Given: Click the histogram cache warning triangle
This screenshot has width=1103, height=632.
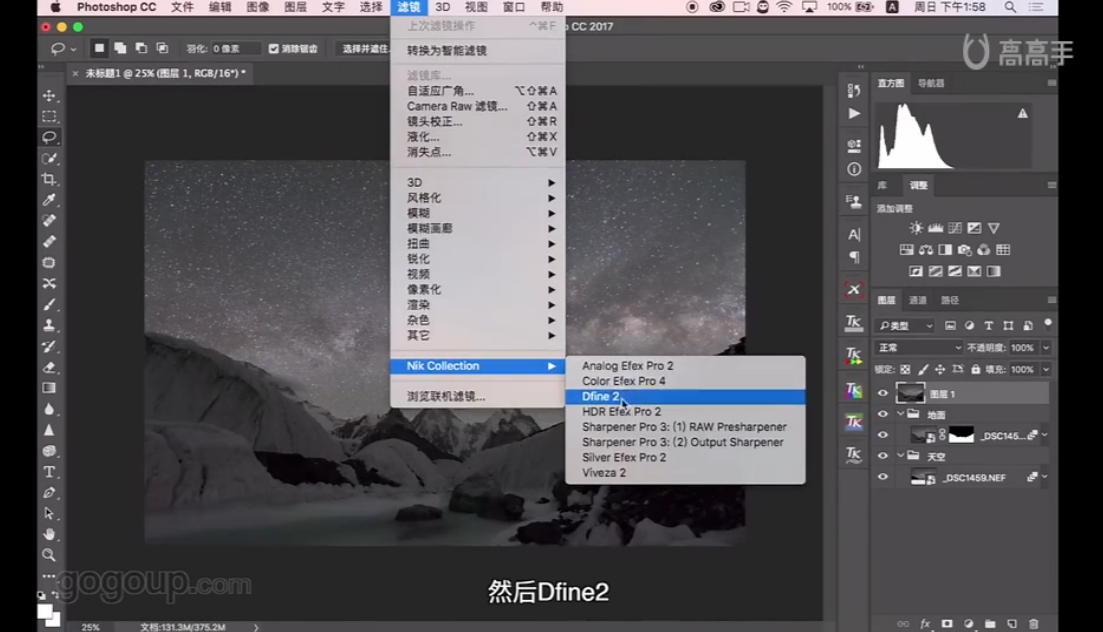Looking at the screenshot, I should (x=1022, y=113).
